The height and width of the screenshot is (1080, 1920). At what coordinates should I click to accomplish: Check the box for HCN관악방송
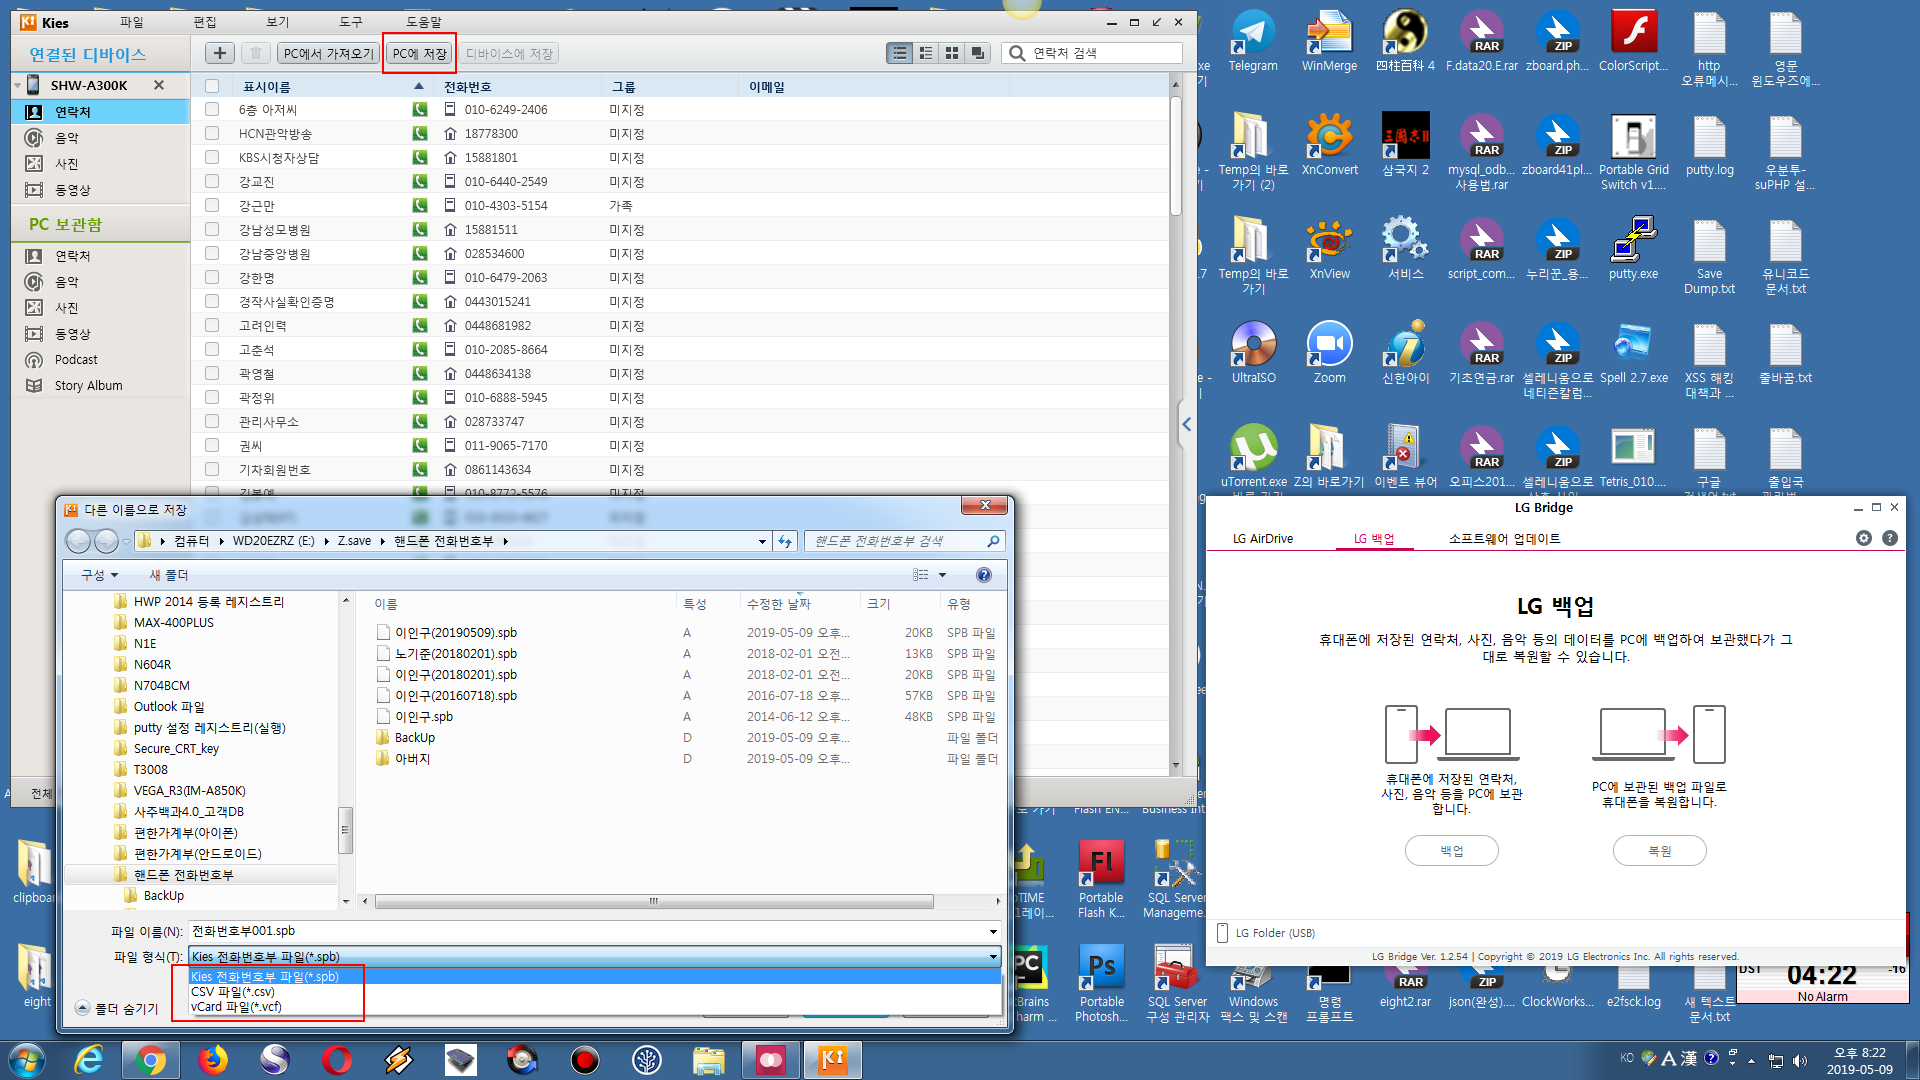click(x=212, y=133)
